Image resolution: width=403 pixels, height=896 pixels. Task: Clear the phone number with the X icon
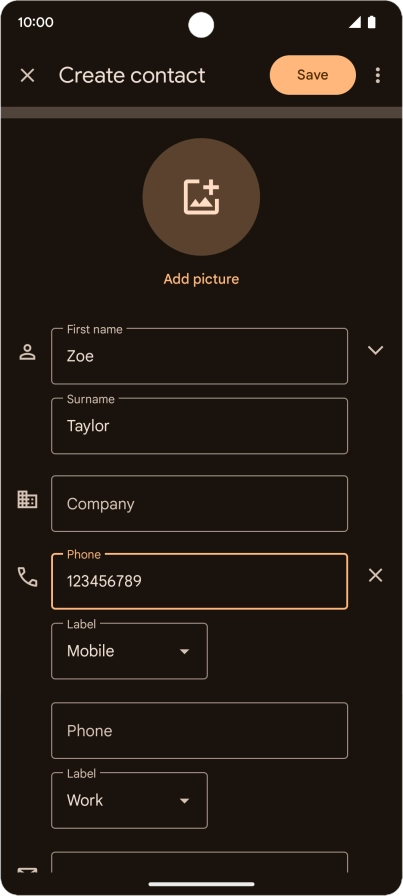point(376,575)
